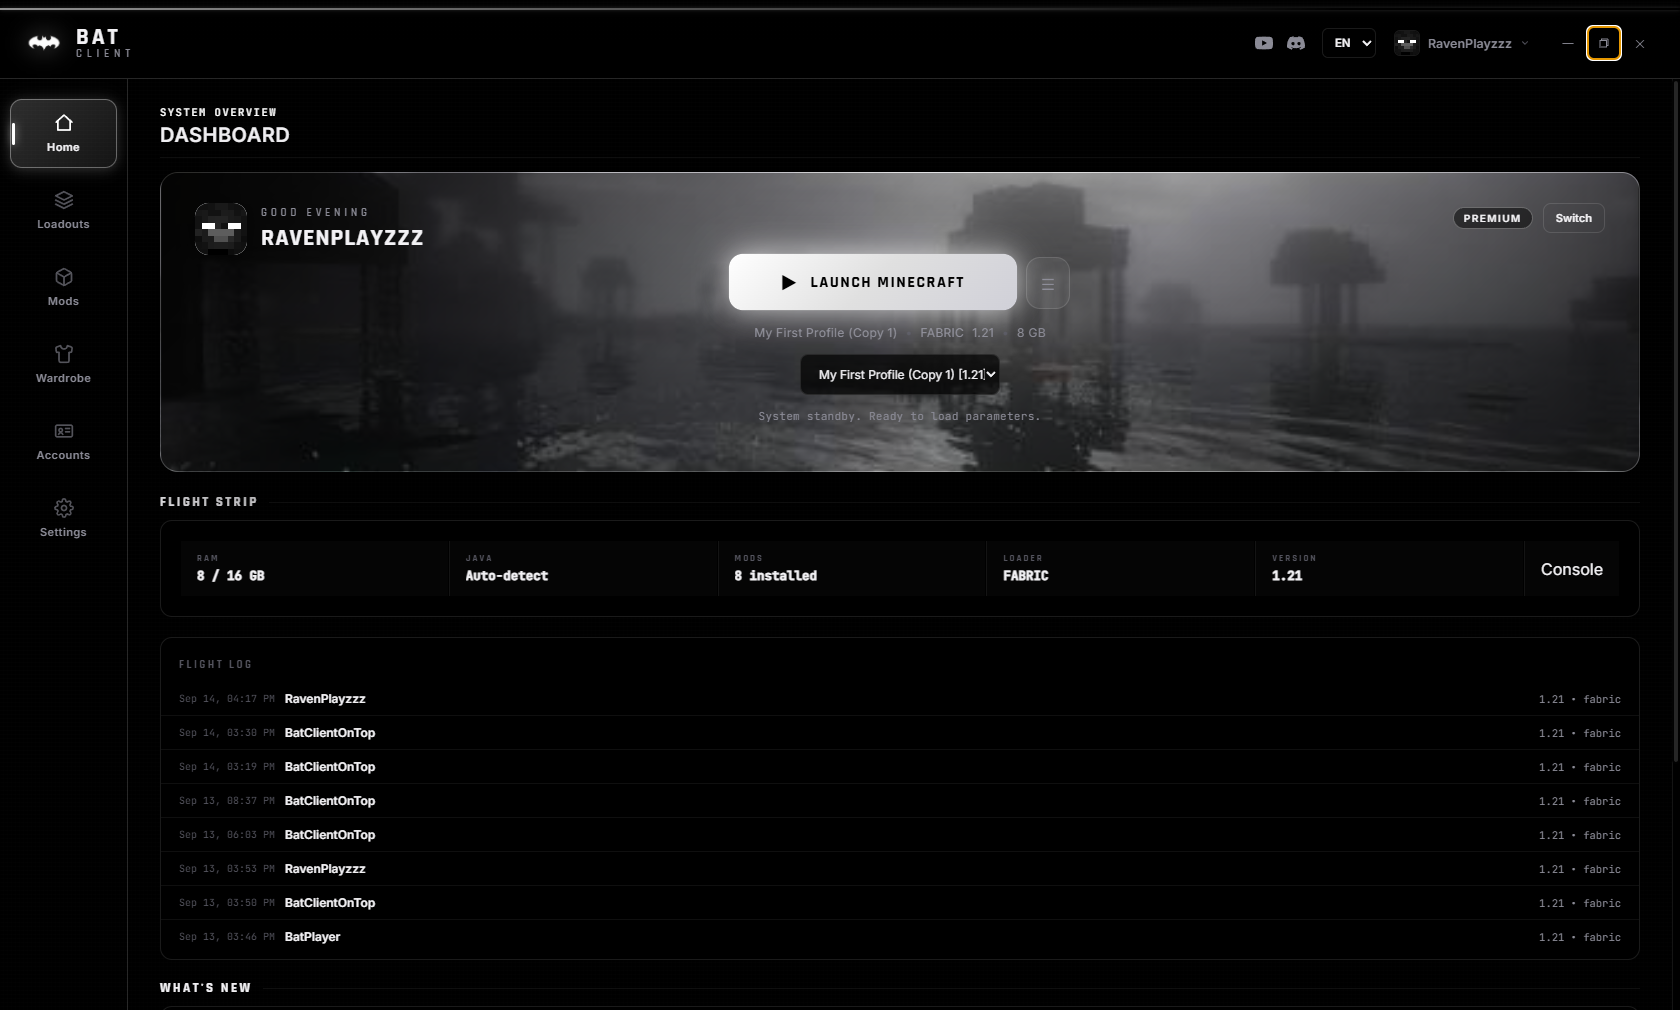Click the RAM 8 / 16 GB tile
Image resolution: width=1680 pixels, height=1010 pixels.
[x=315, y=569]
